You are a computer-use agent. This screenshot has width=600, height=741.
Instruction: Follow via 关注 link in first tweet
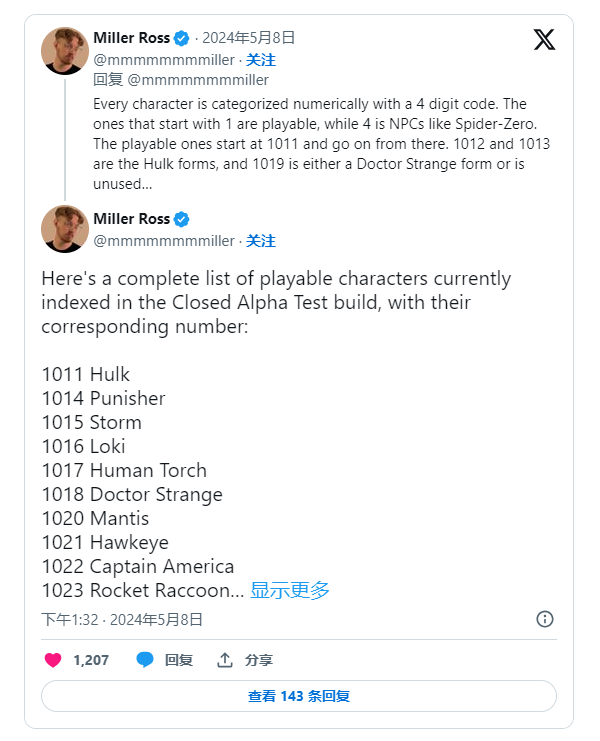(261, 60)
